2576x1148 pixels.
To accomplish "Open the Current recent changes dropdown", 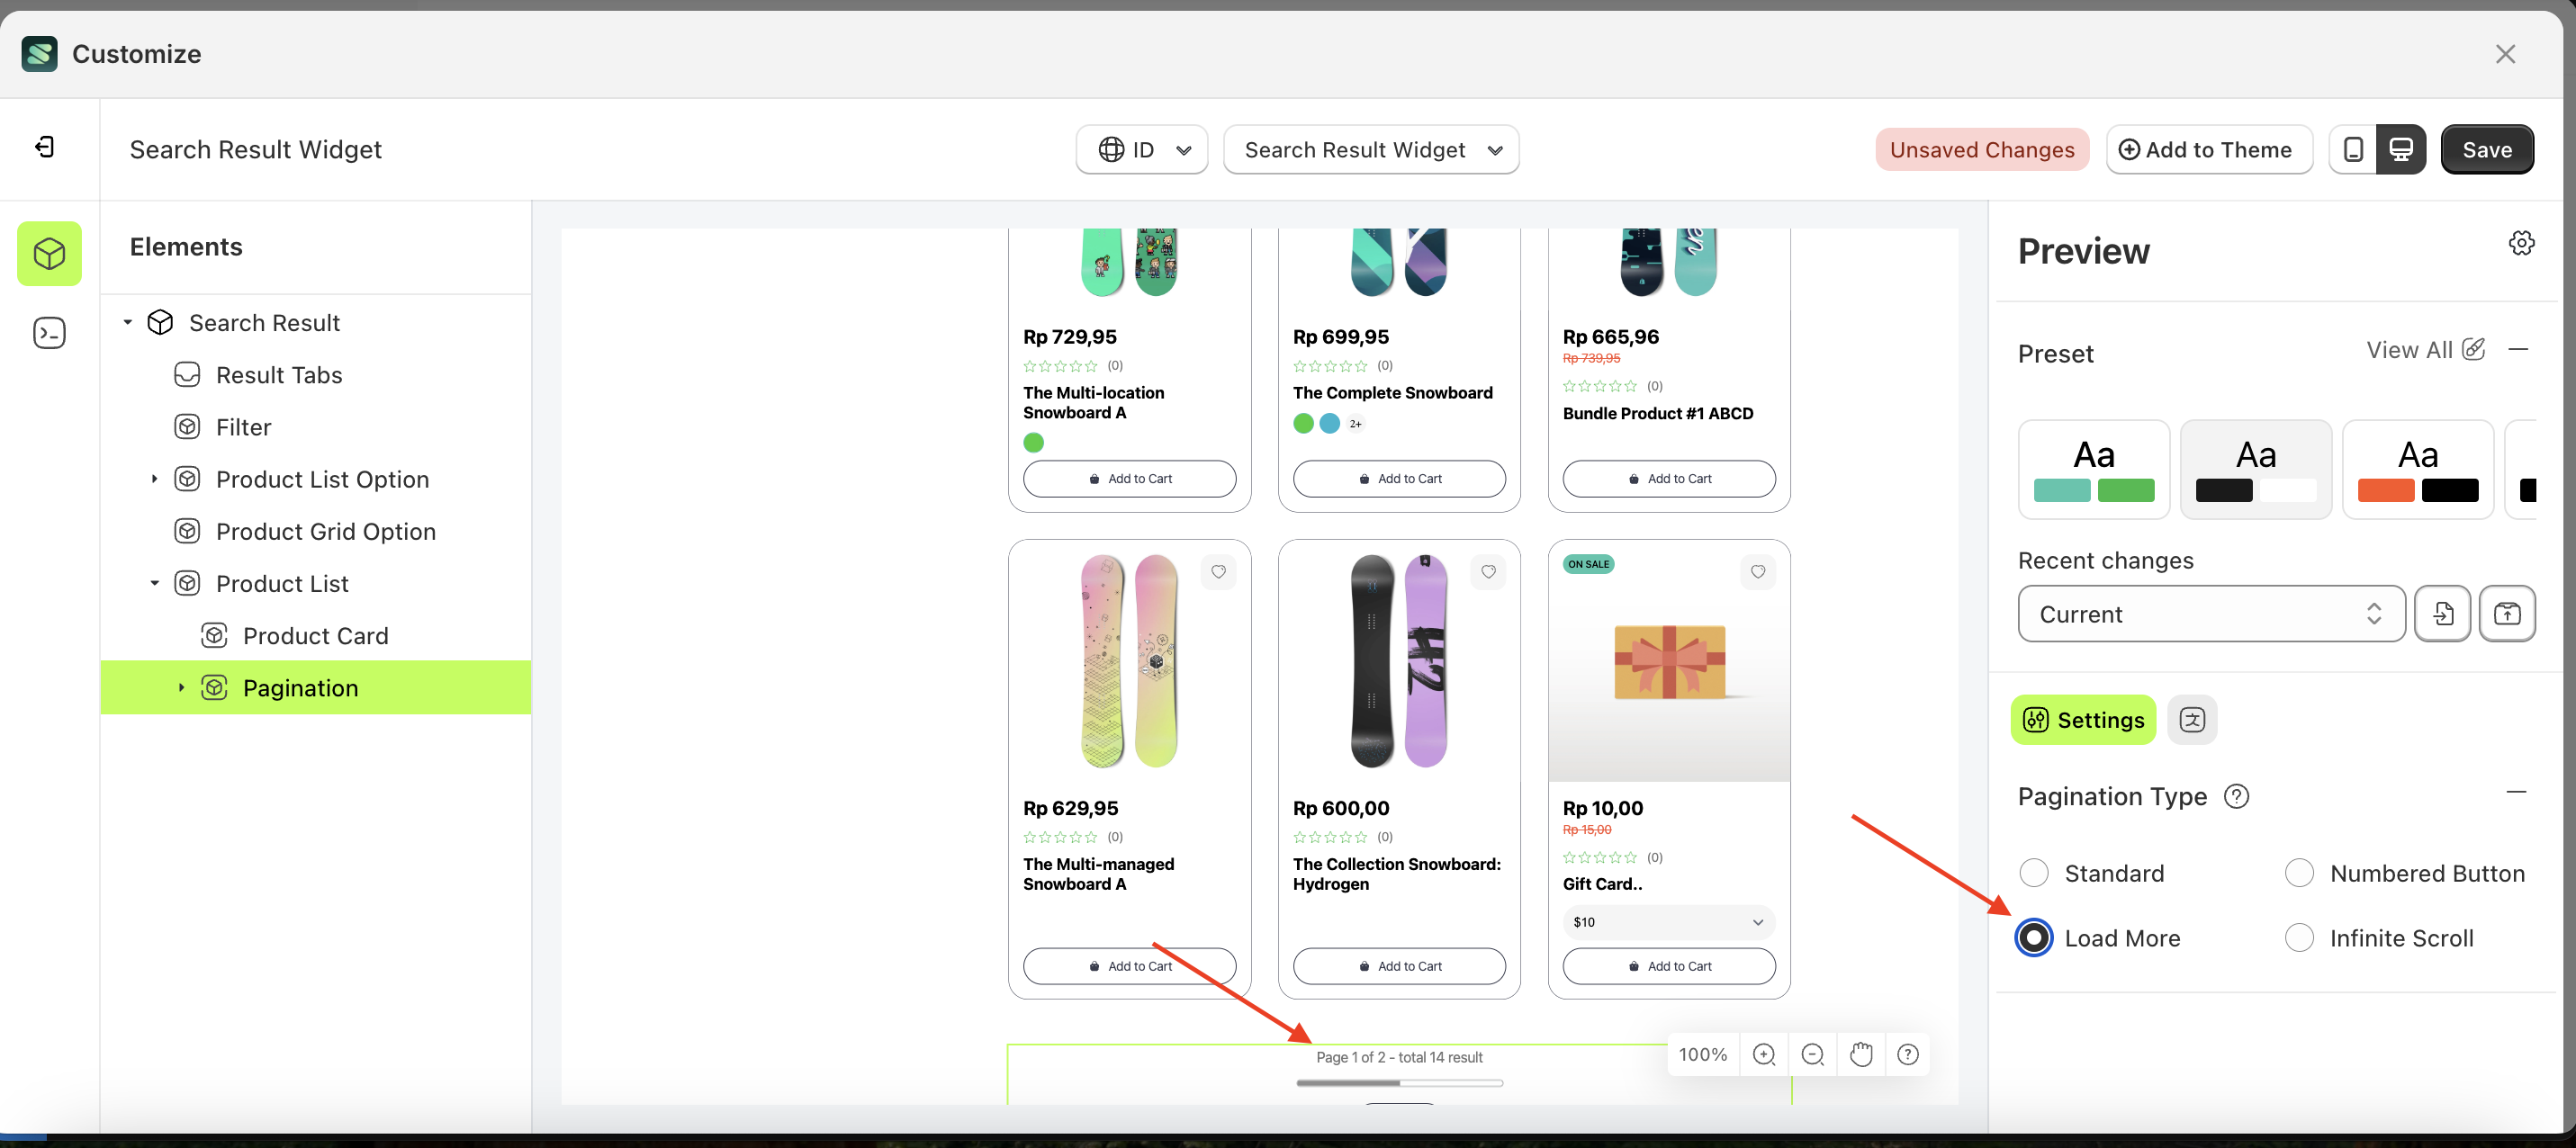I will (2210, 614).
